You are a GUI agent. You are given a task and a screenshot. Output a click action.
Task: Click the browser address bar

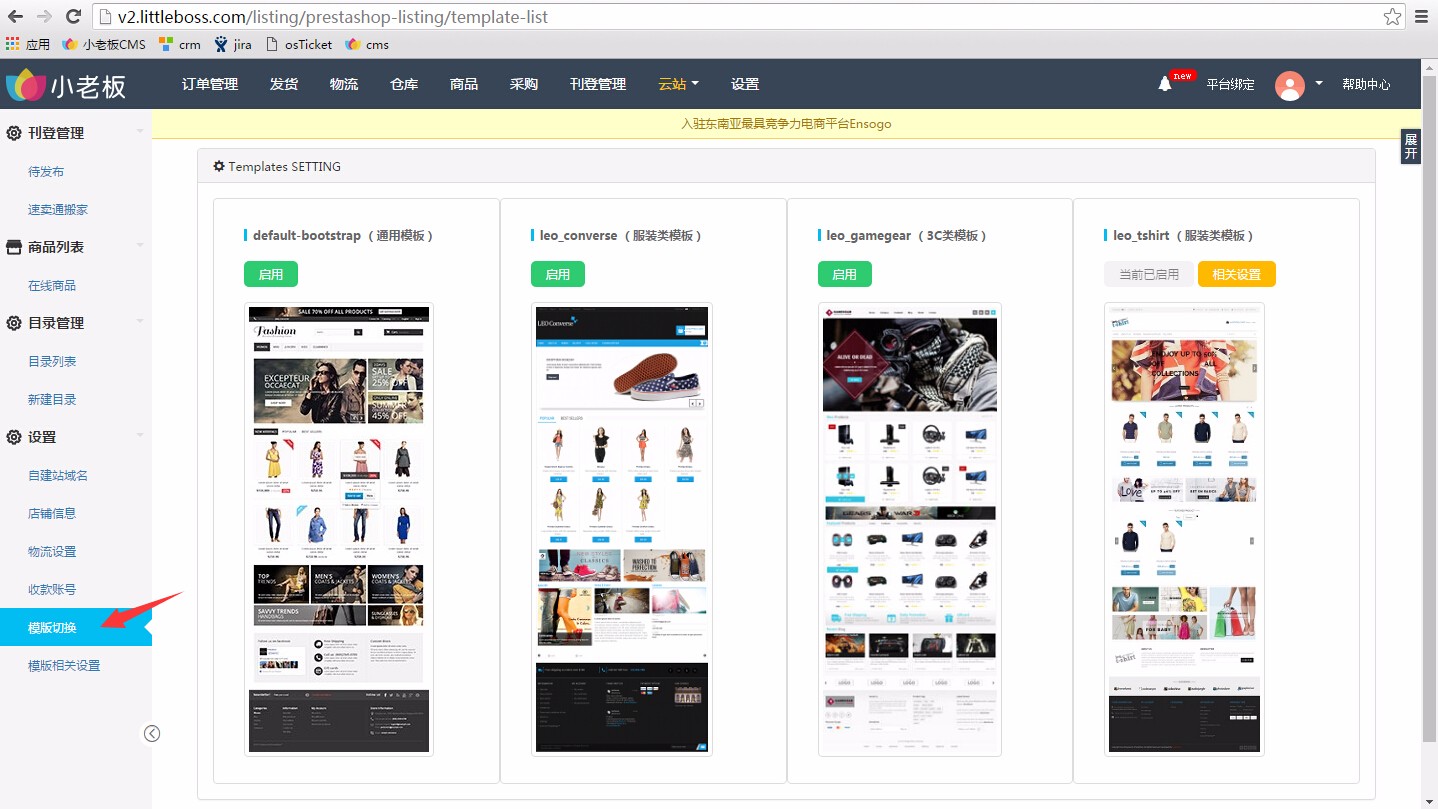point(700,17)
